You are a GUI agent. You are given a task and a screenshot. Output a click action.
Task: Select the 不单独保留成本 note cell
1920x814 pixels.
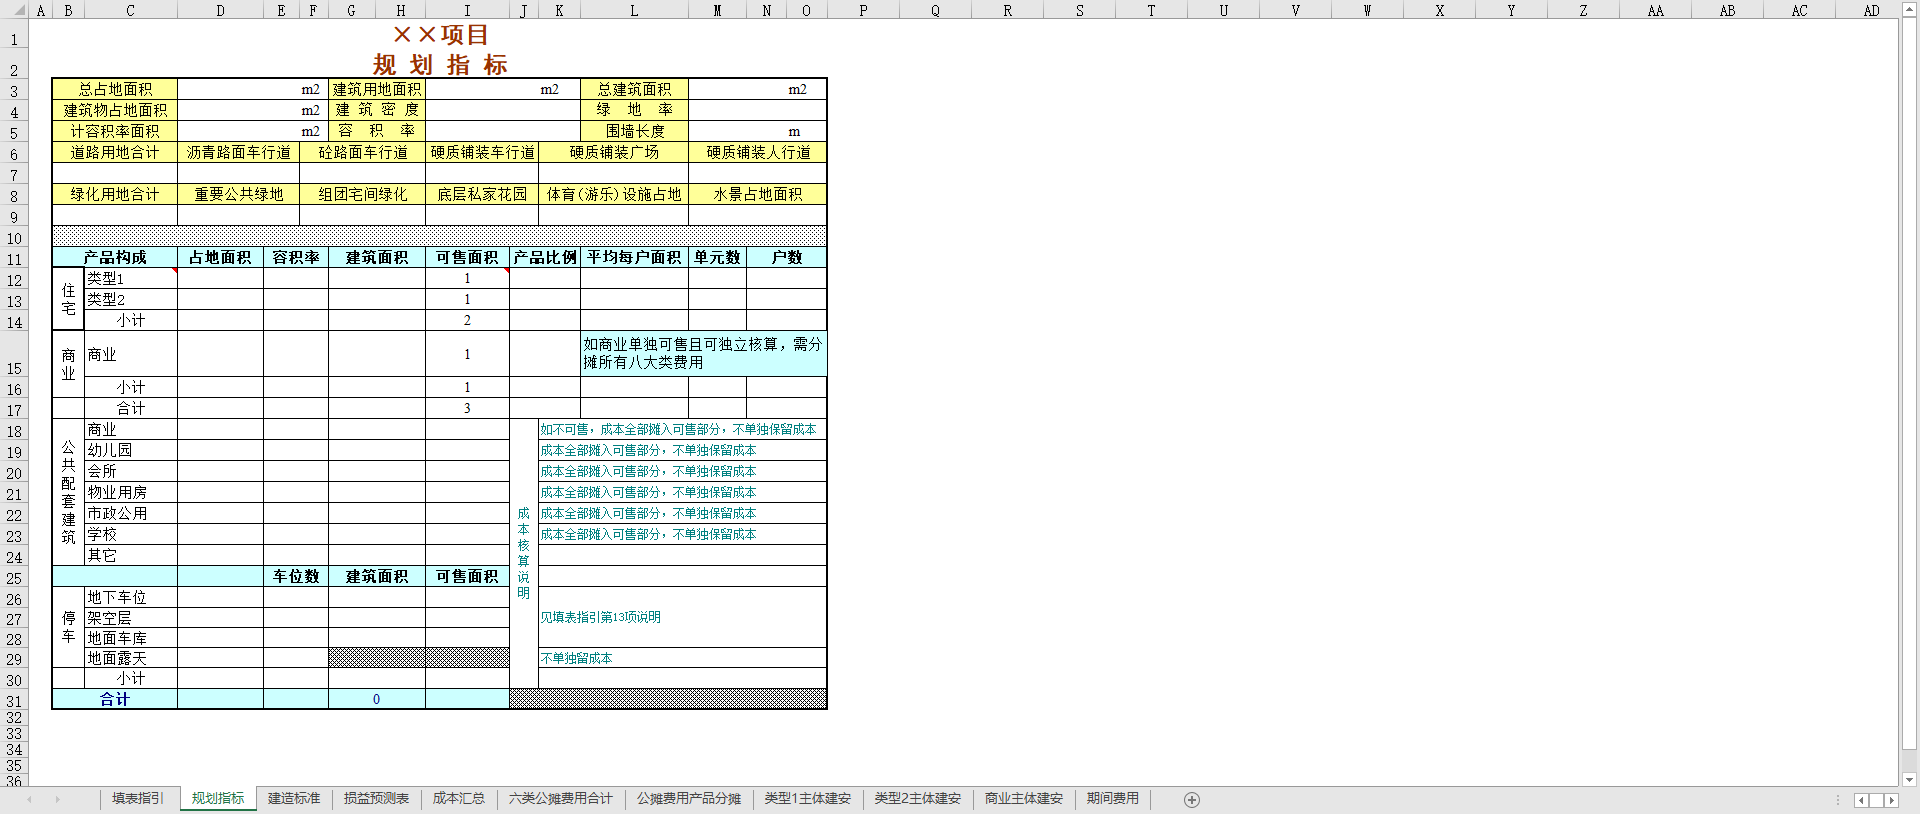pos(682,658)
